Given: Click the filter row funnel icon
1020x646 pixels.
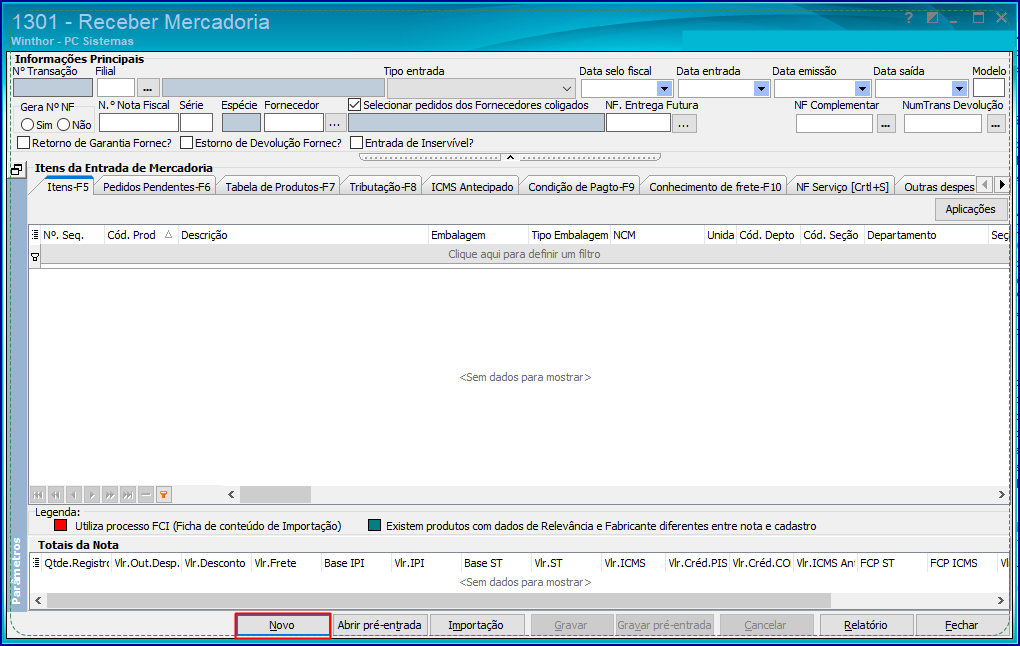Looking at the screenshot, I should 35,258.
